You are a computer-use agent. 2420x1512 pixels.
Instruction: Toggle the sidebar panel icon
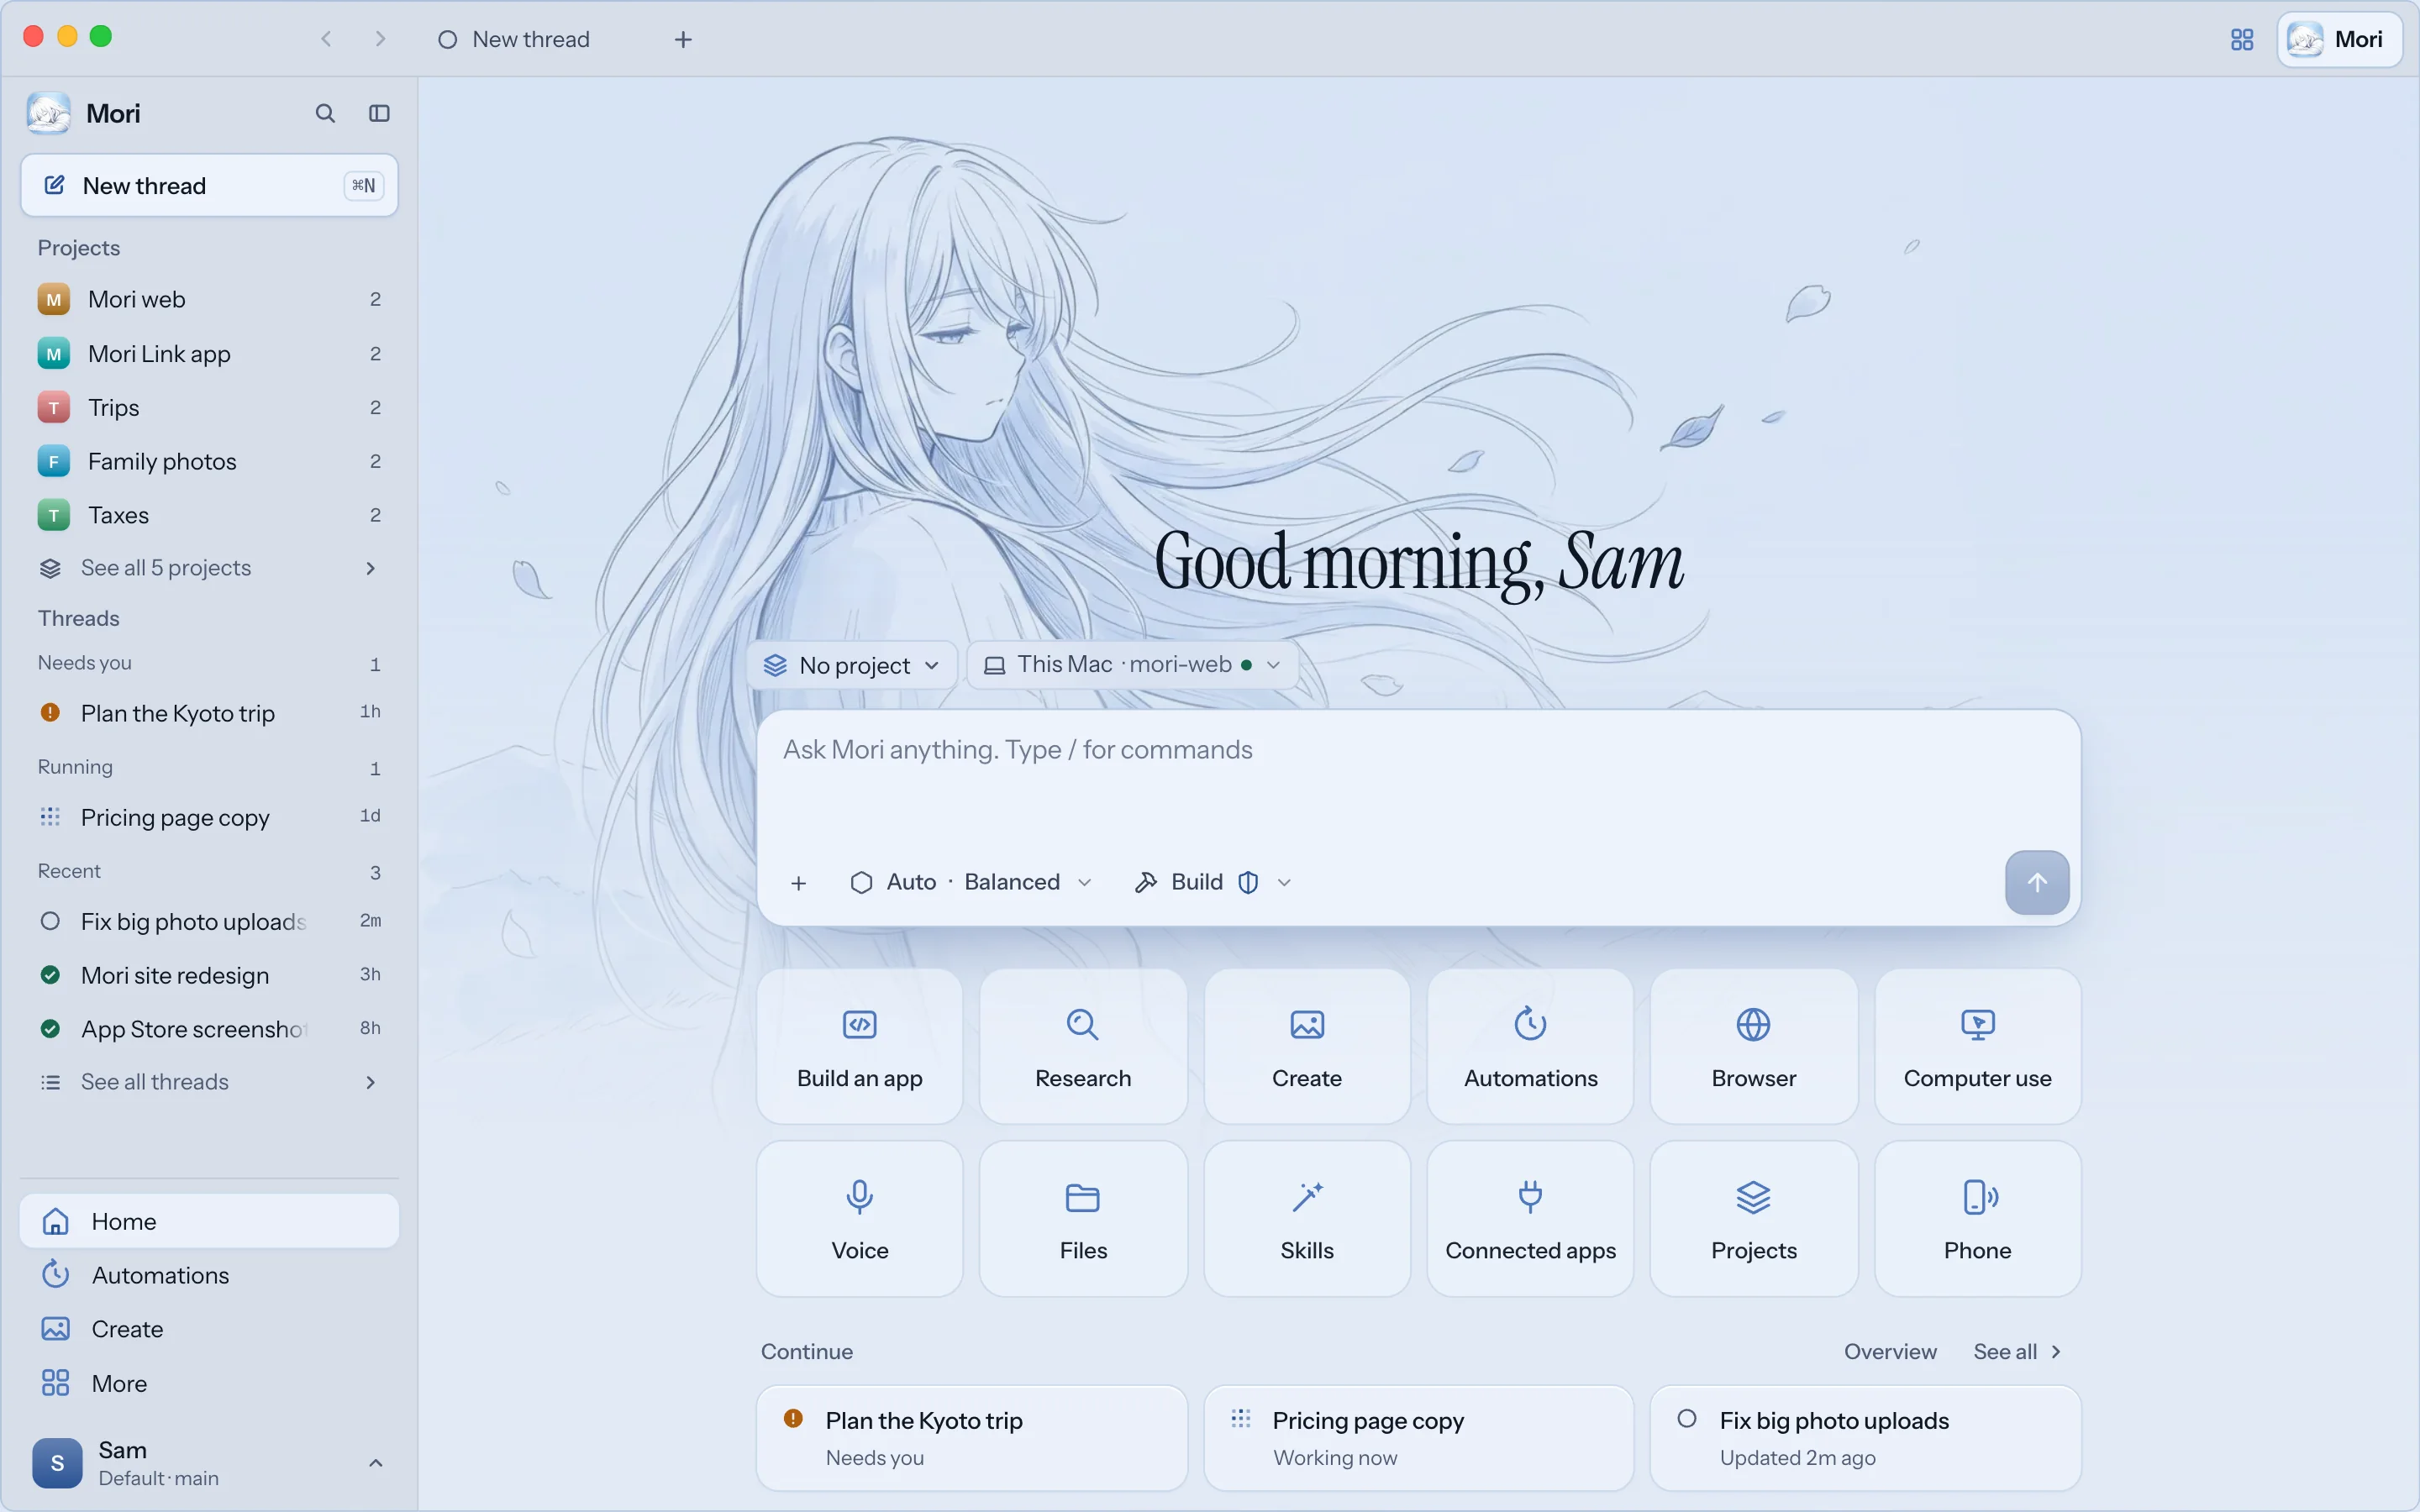click(x=379, y=113)
